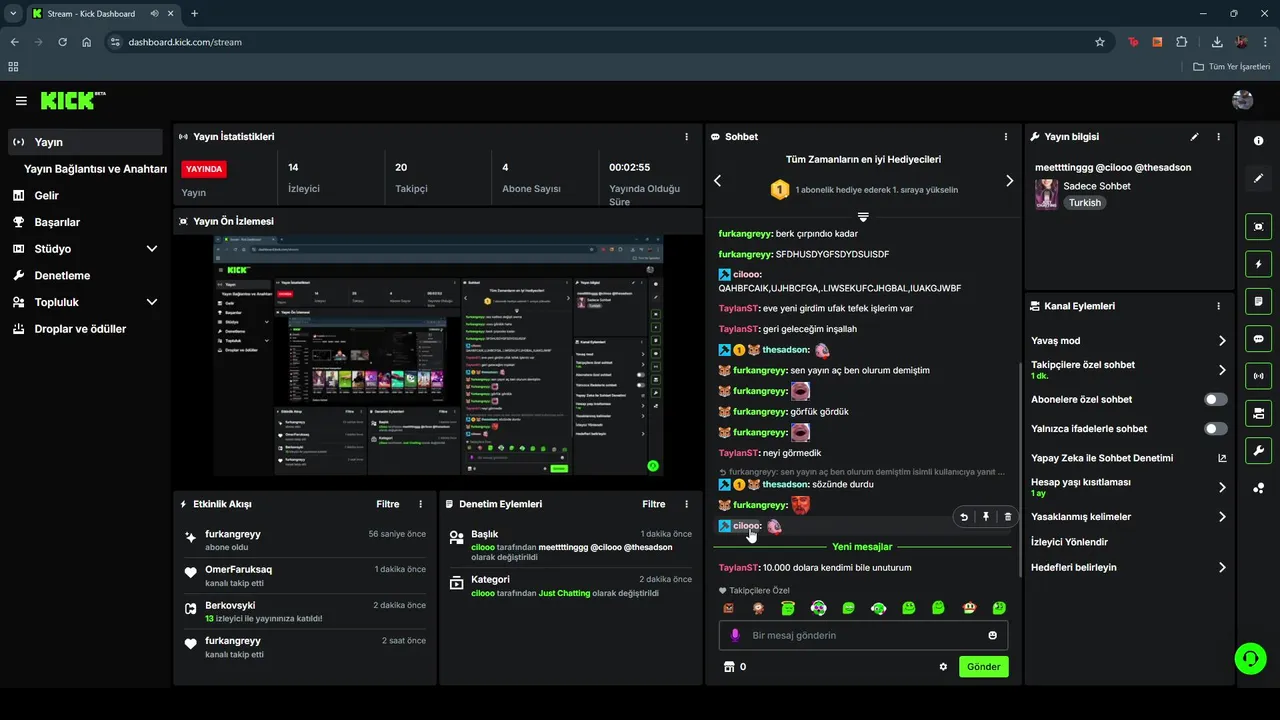
Task: Click reply icon on cilooo's hovered message
Action: pyautogui.click(x=964, y=517)
